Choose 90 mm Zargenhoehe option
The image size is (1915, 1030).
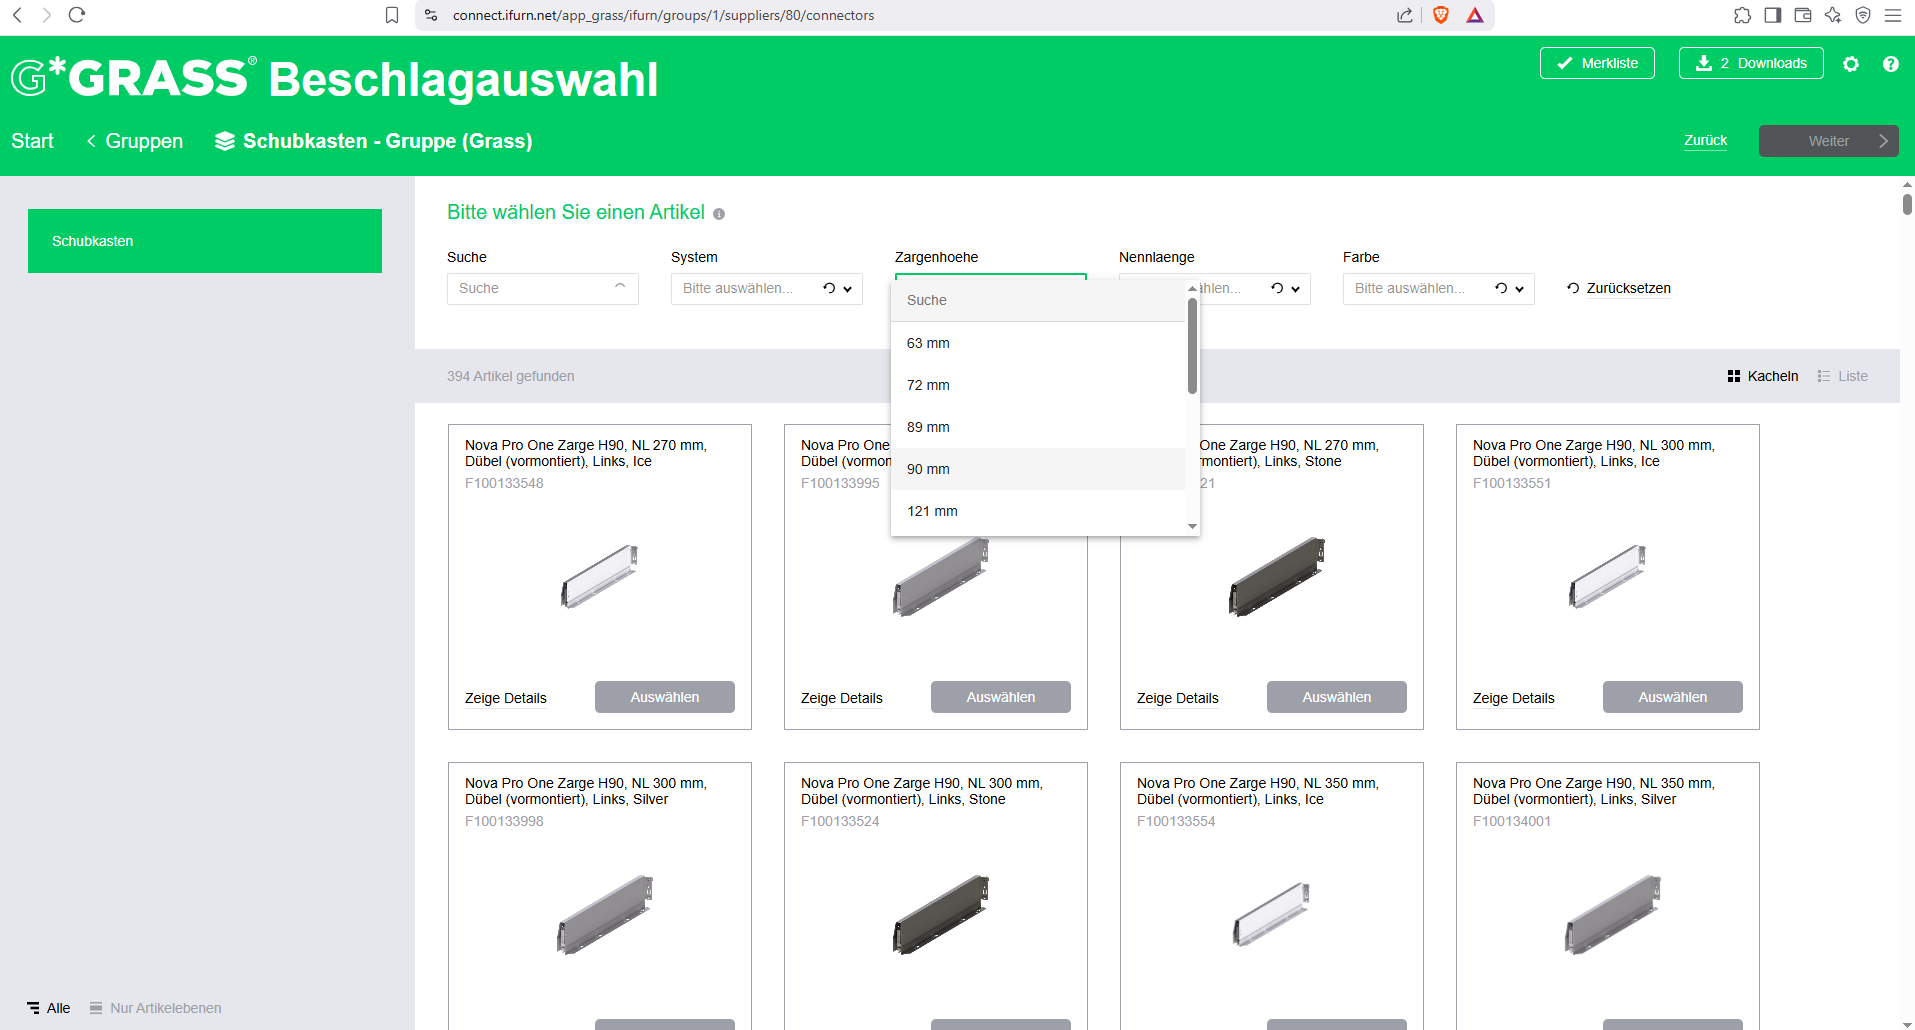pyautogui.click(x=1037, y=469)
